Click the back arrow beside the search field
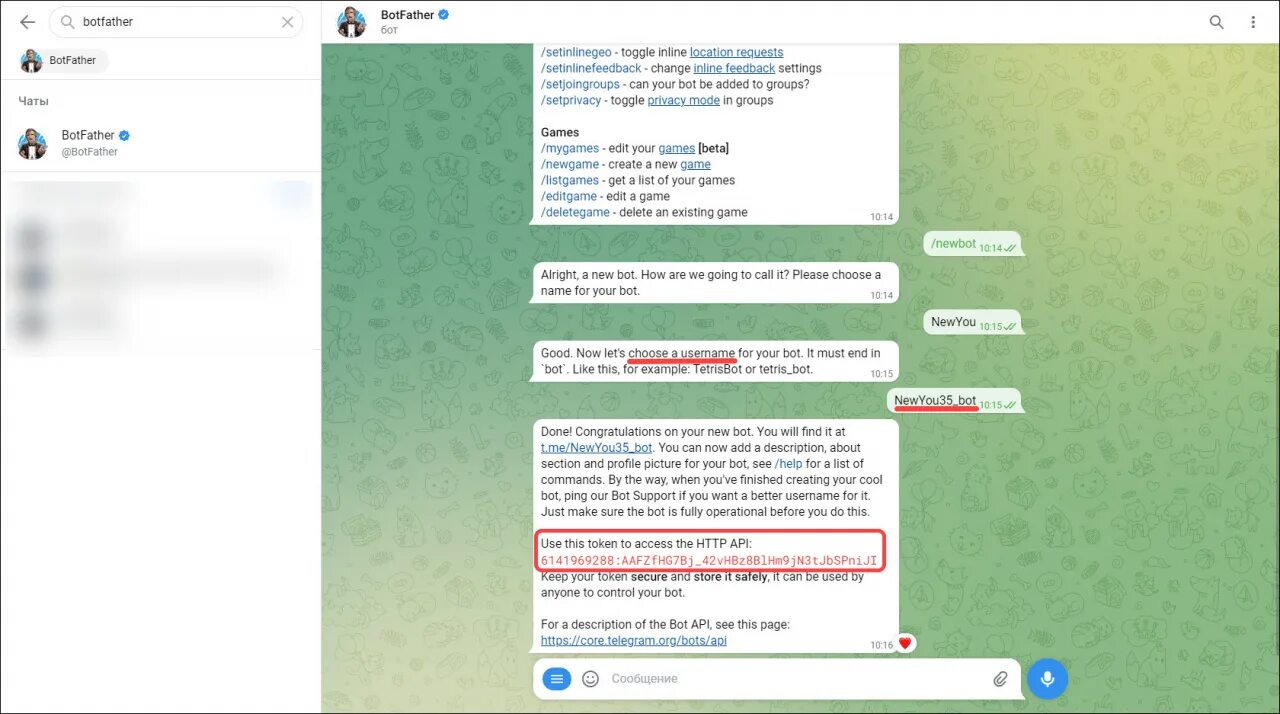The image size is (1280, 714). (x=27, y=22)
